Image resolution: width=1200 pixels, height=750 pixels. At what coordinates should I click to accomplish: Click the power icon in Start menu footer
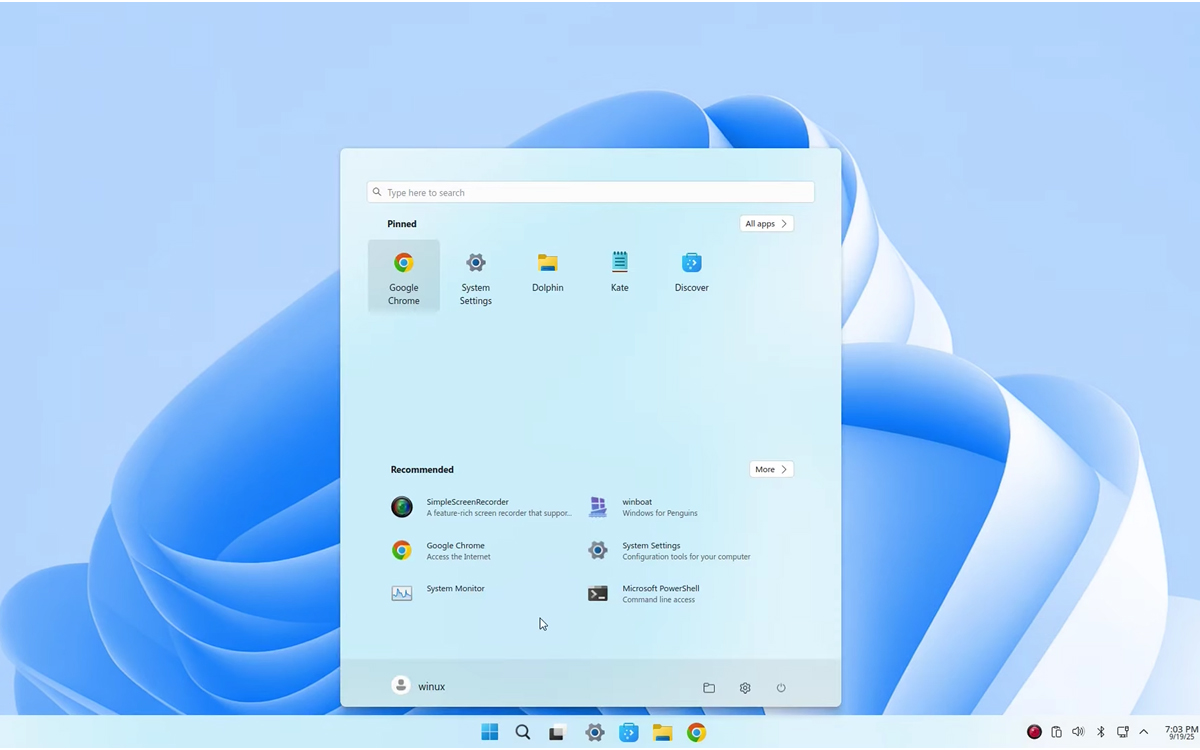click(781, 688)
